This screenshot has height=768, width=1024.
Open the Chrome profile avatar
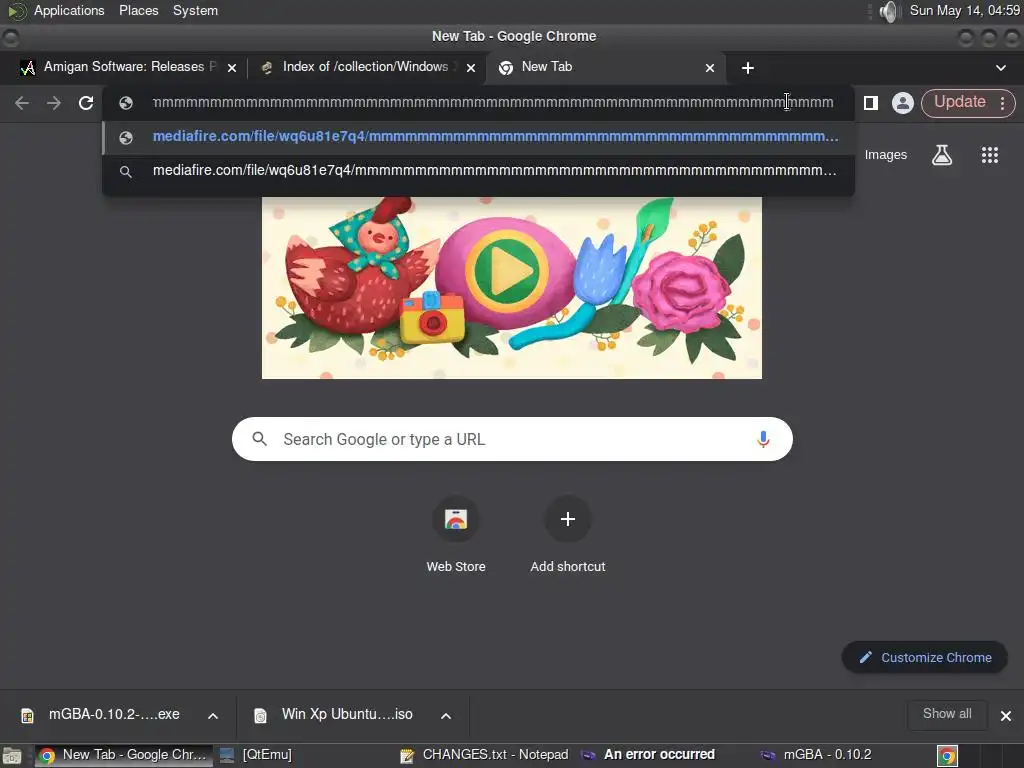click(x=903, y=103)
